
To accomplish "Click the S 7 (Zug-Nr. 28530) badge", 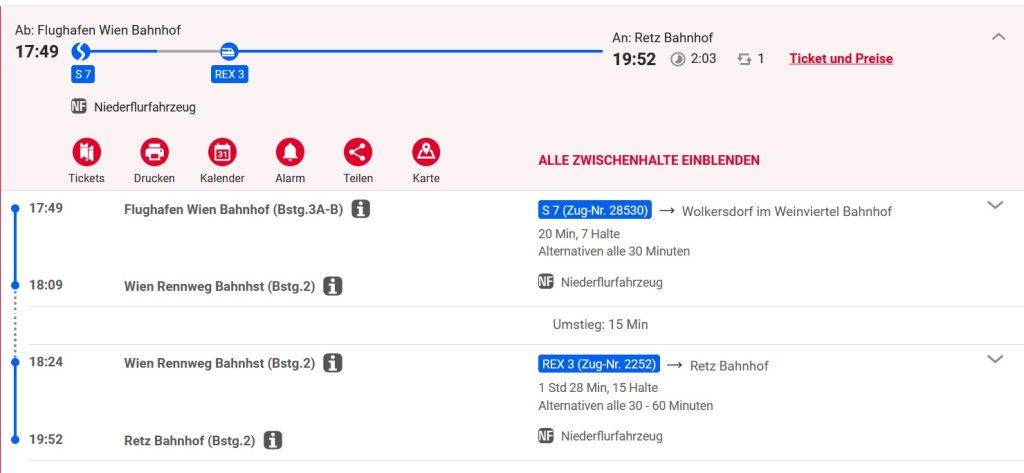I will point(596,210).
